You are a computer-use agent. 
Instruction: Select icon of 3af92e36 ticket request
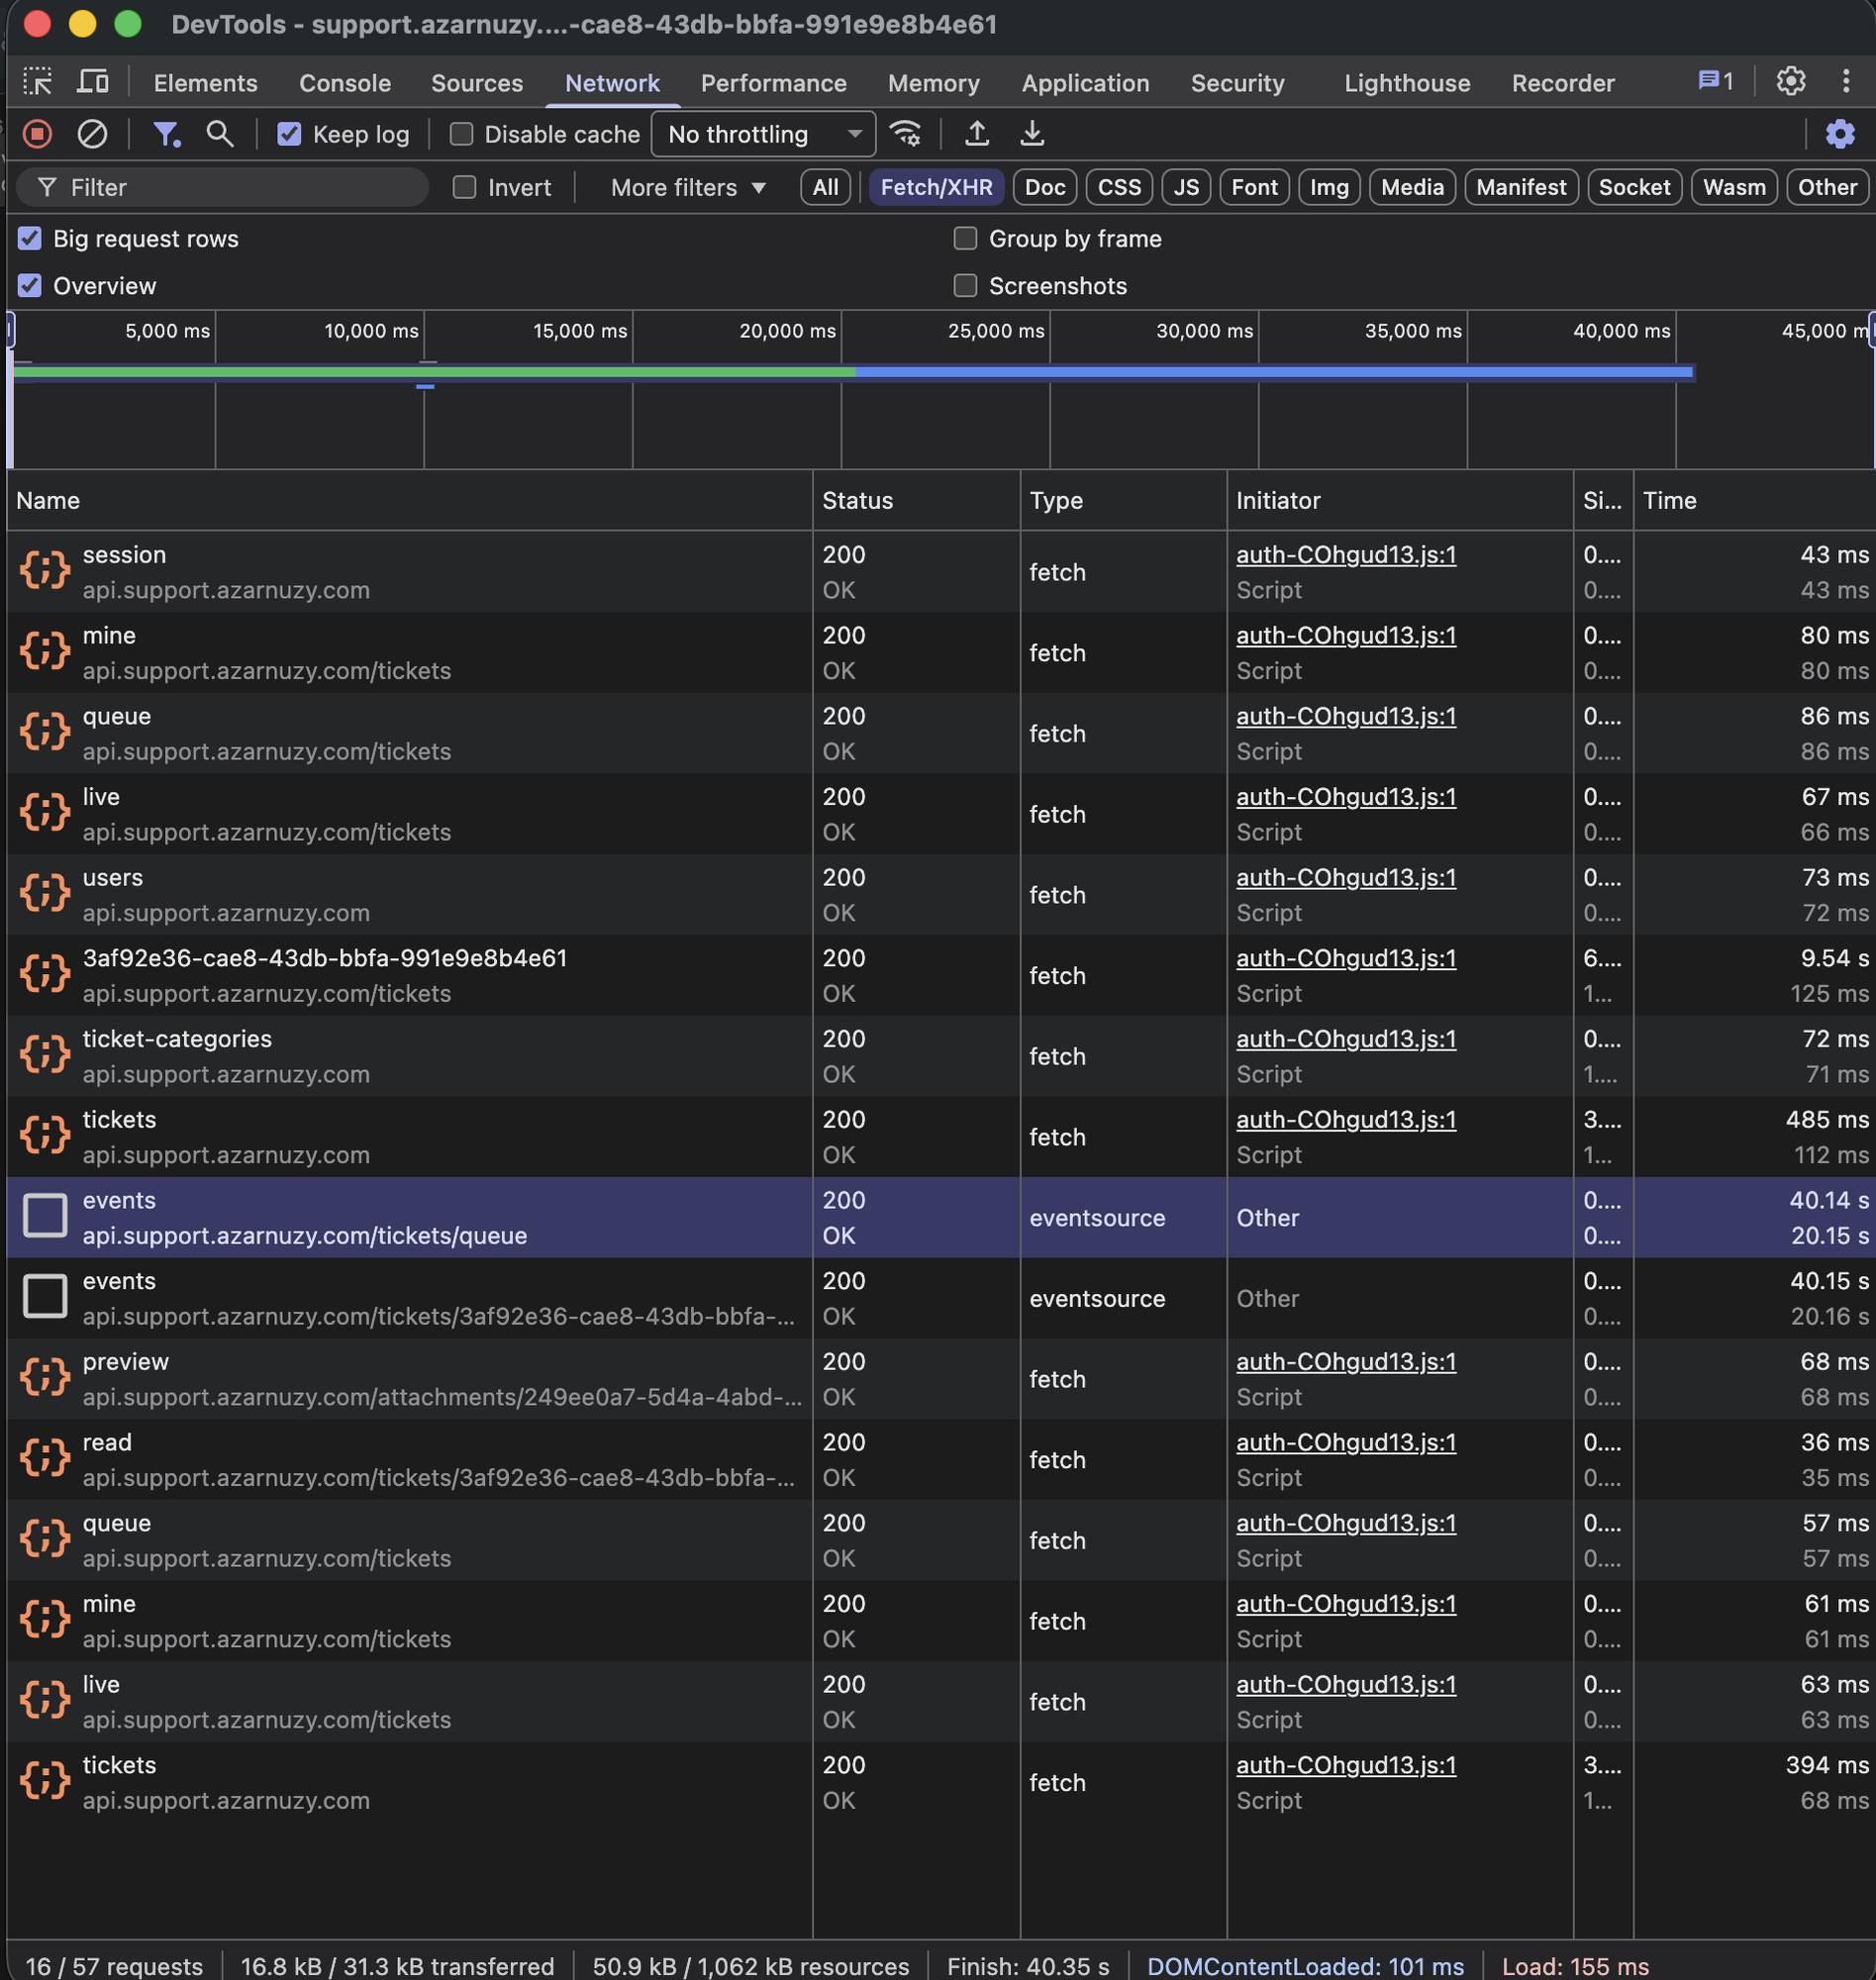45,974
